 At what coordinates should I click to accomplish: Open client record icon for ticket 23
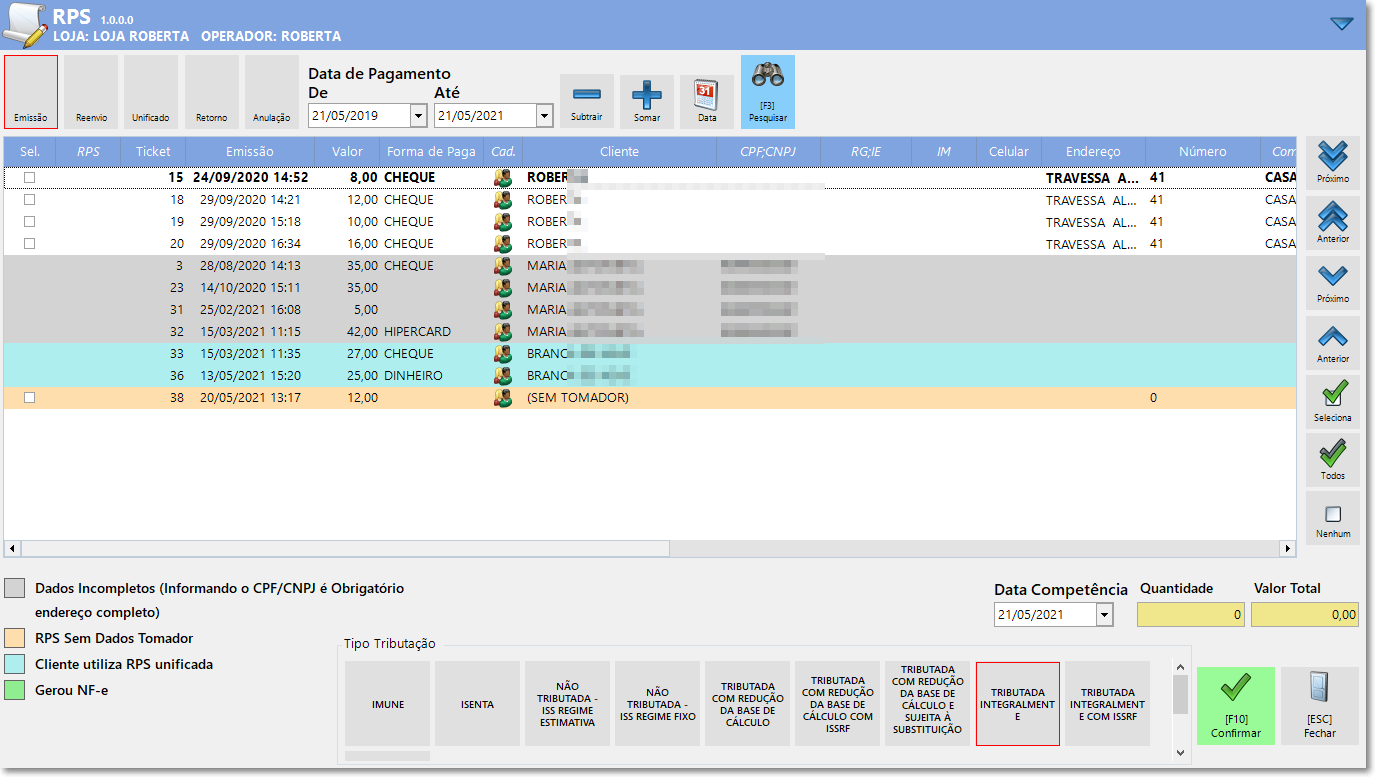[503, 288]
